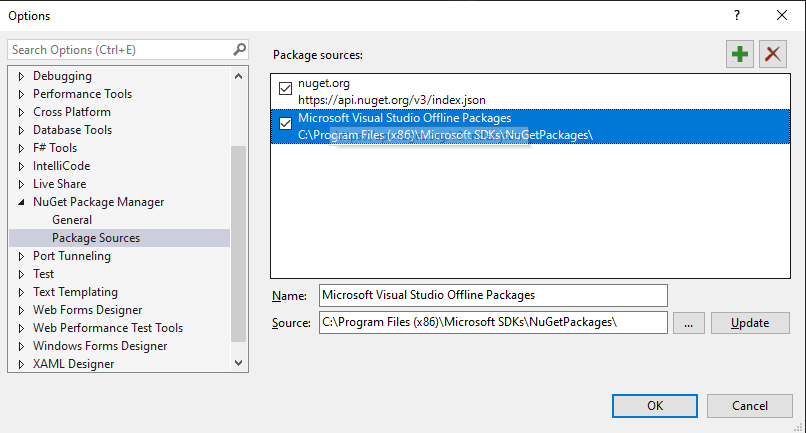Select the Live Share category

(x=60, y=184)
